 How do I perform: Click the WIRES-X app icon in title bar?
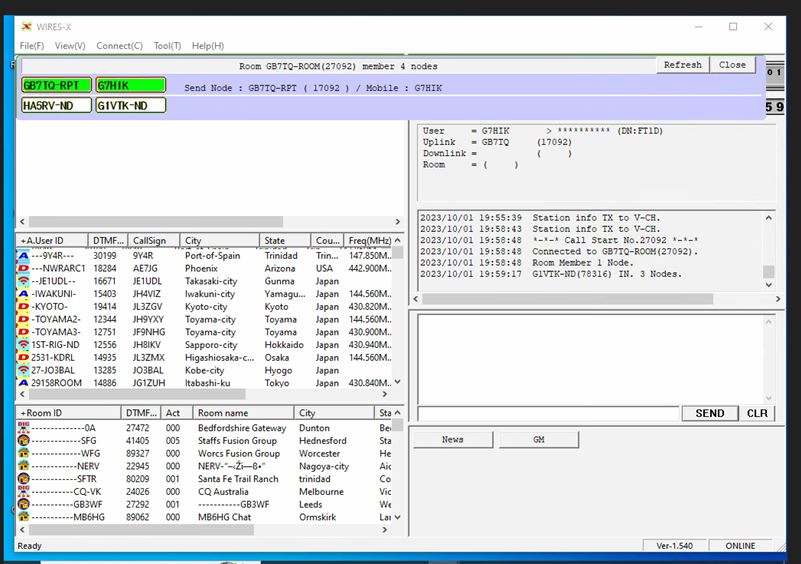click(27, 27)
